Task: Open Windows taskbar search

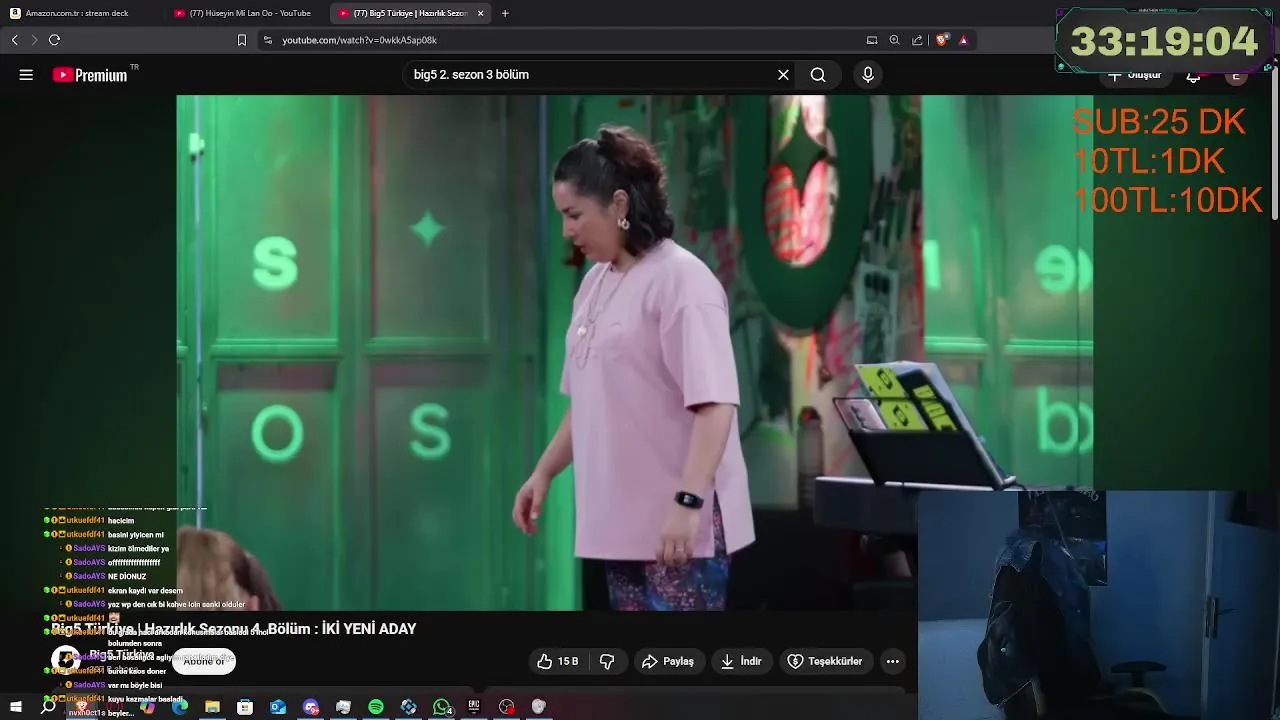Action: (48, 707)
